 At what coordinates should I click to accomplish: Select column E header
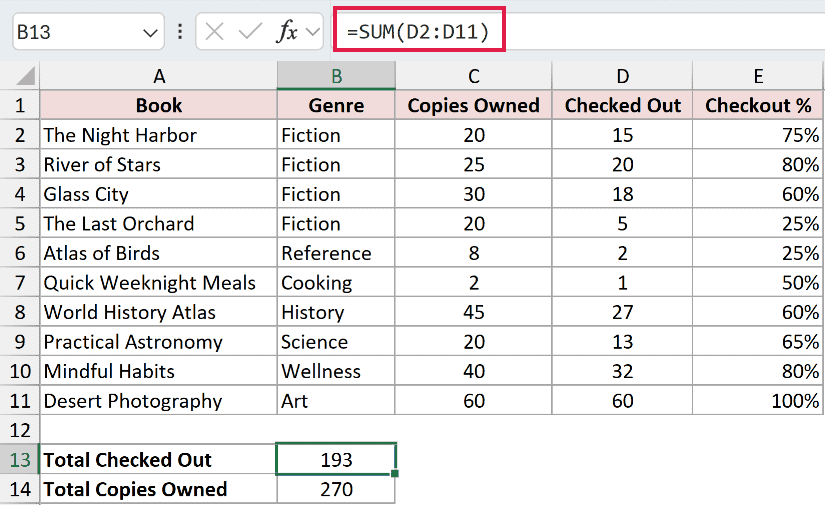click(758, 76)
